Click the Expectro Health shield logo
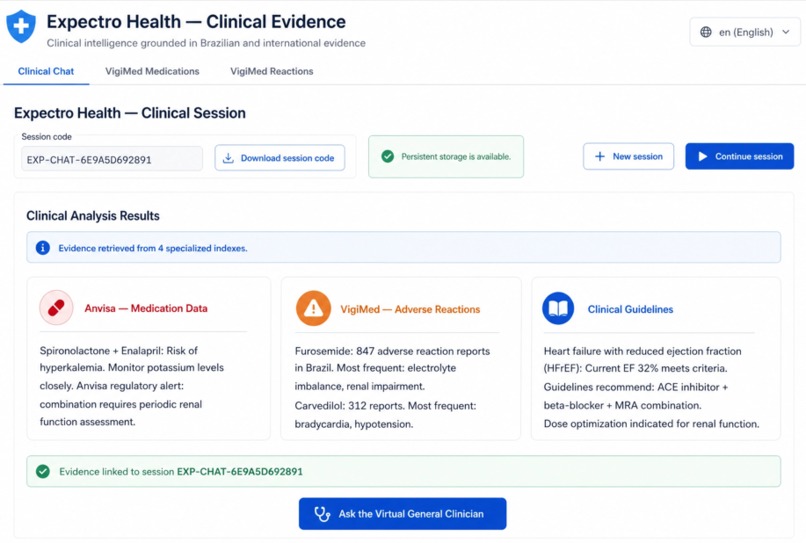Screen dimensions: 806x543 click(x=21, y=26)
